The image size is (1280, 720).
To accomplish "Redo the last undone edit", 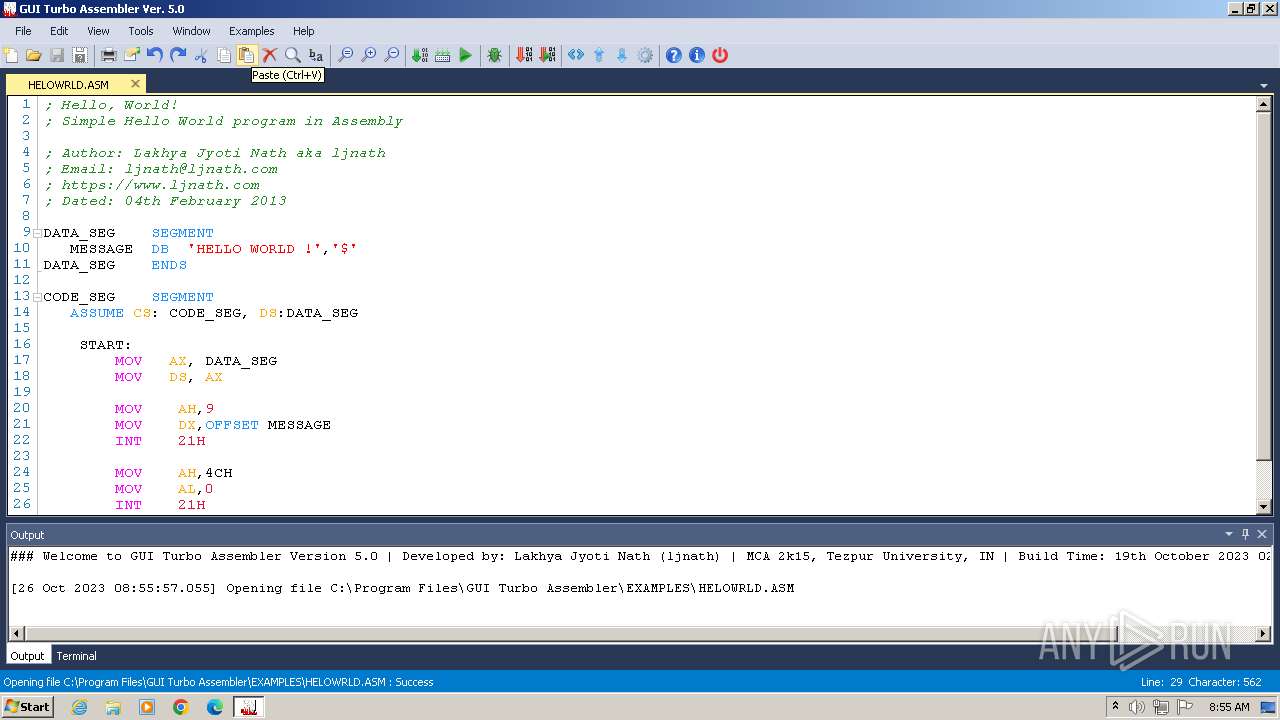I will (x=178, y=55).
